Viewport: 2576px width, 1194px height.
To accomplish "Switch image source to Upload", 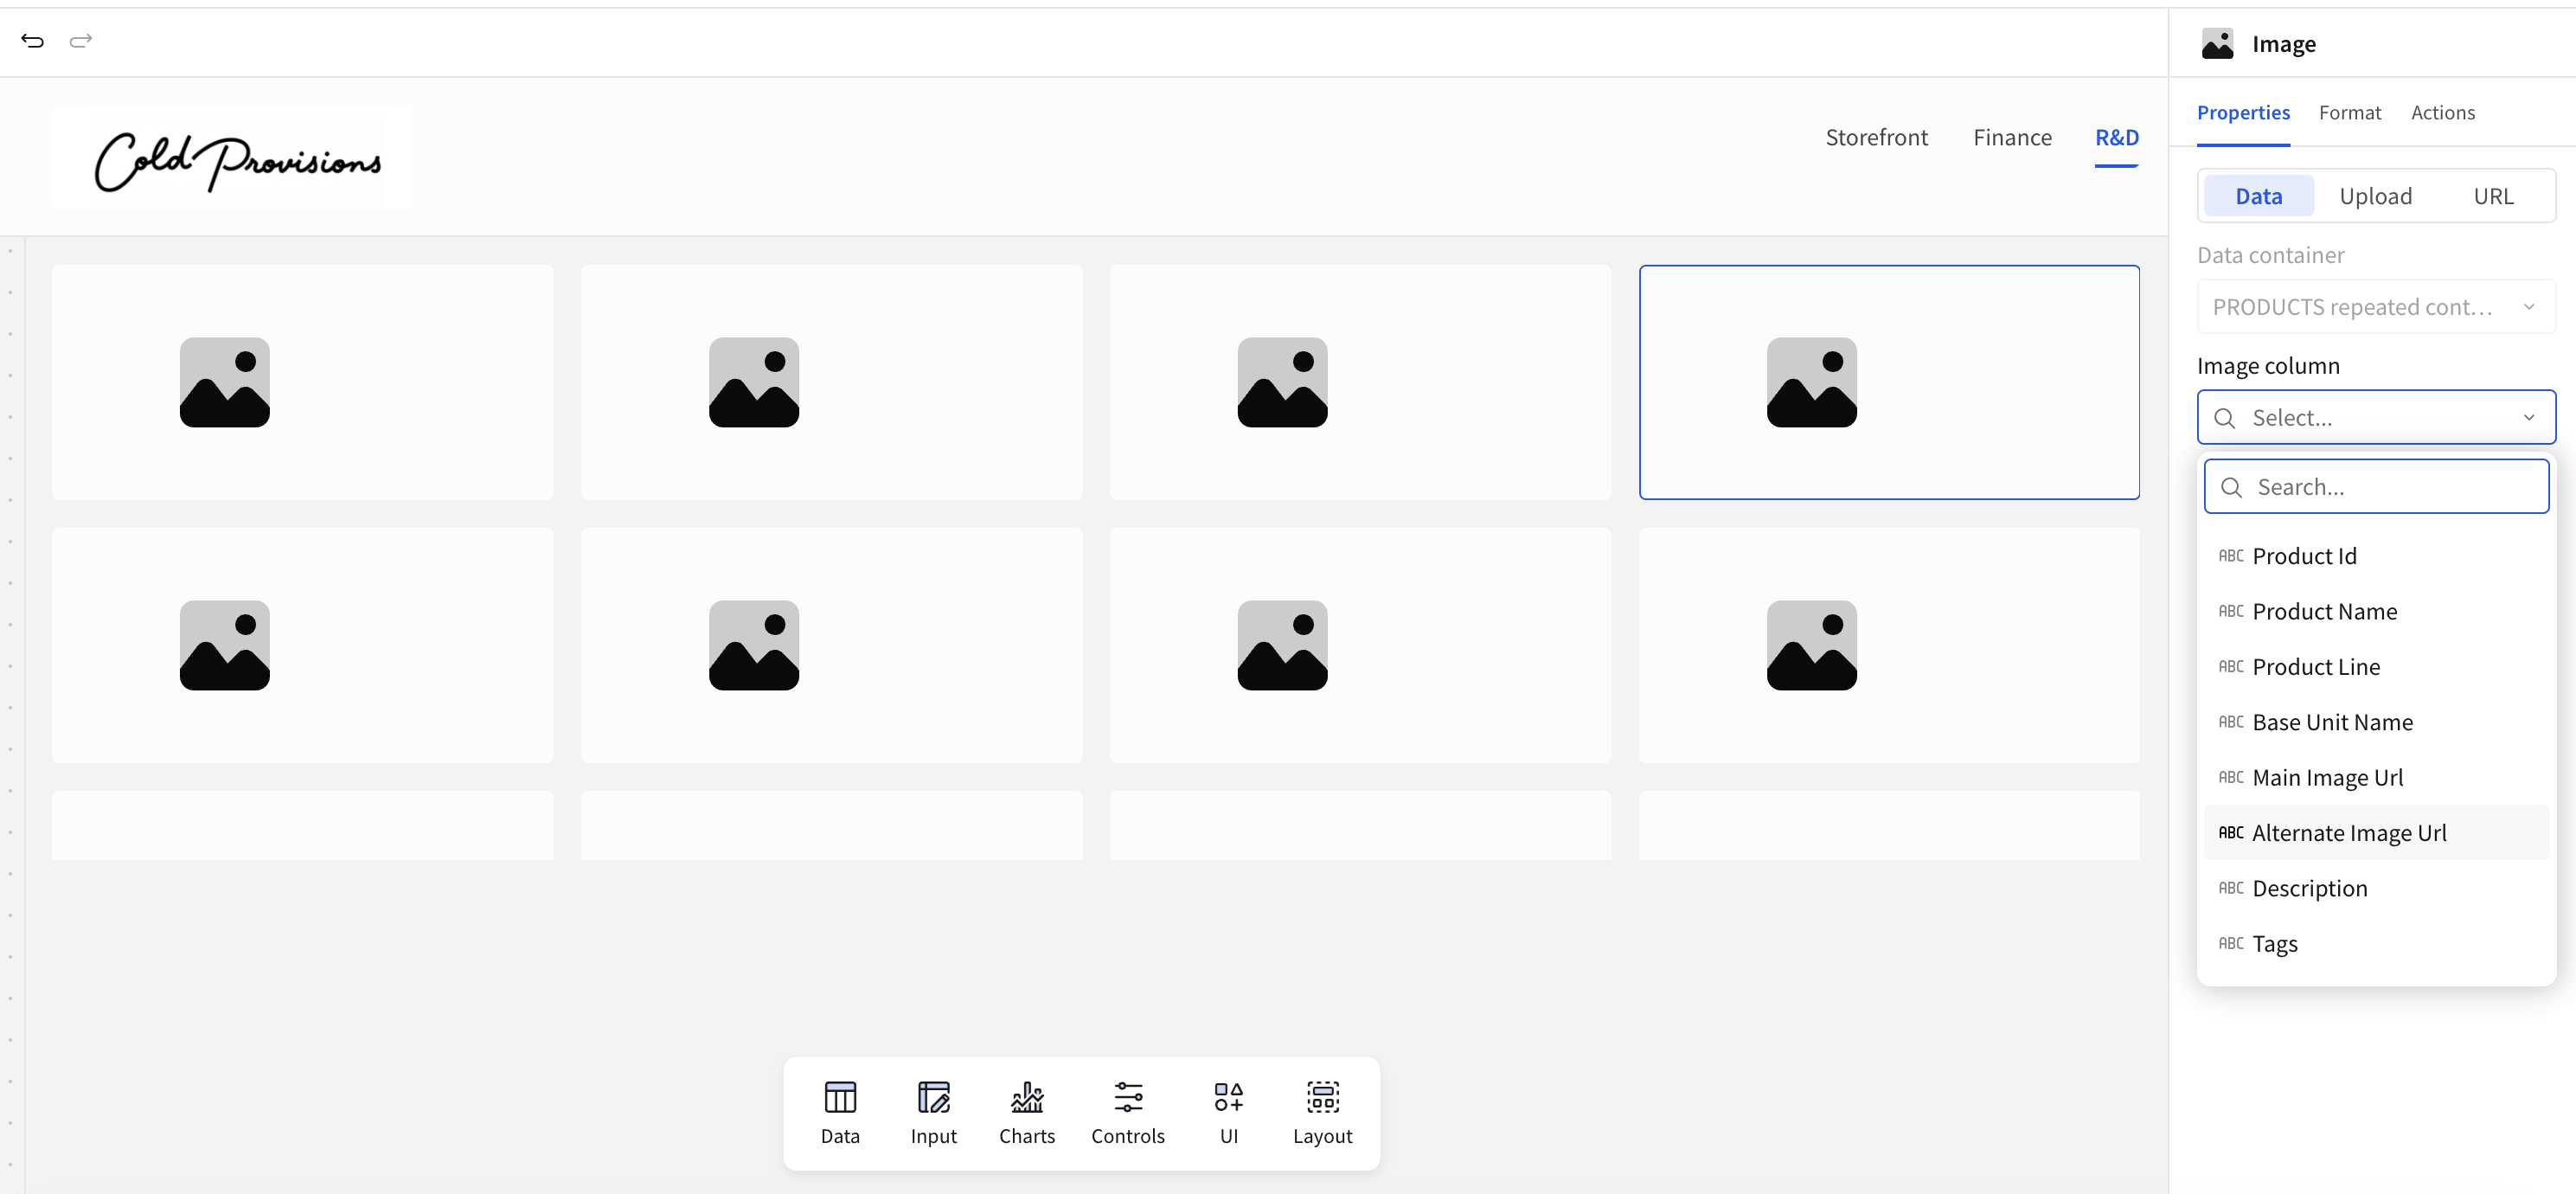I will tap(2375, 196).
